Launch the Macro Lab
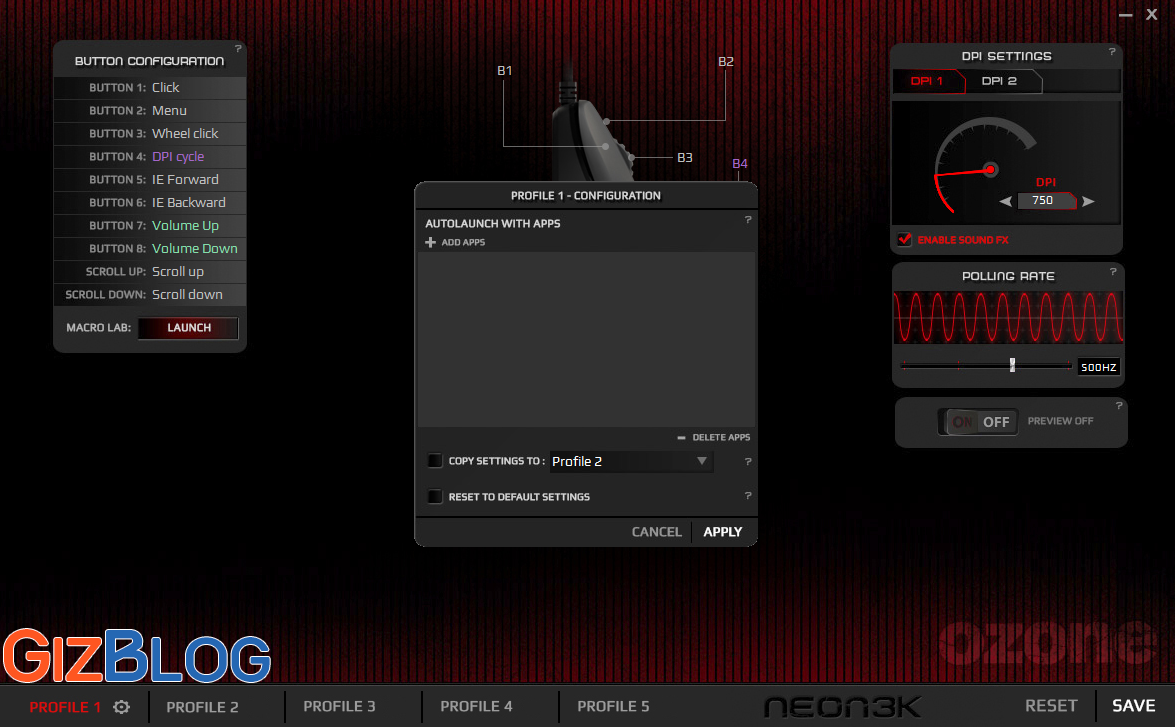1175x727 pixels. [x=188, y=328]
